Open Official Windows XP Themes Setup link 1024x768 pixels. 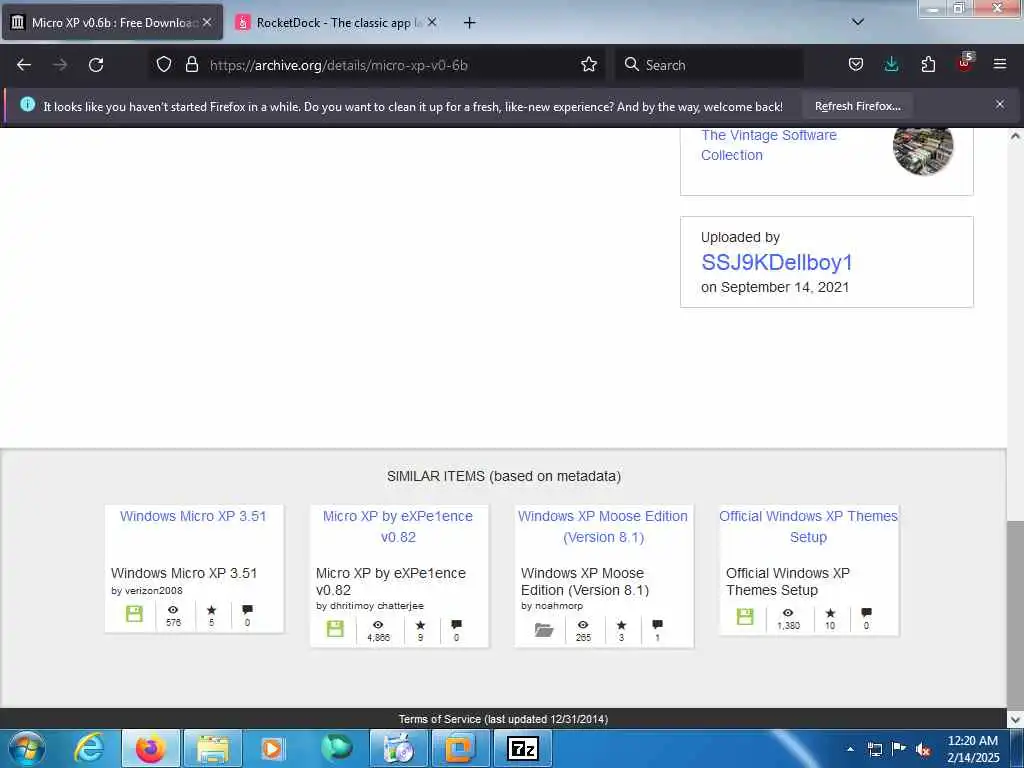tap(808, 526)
